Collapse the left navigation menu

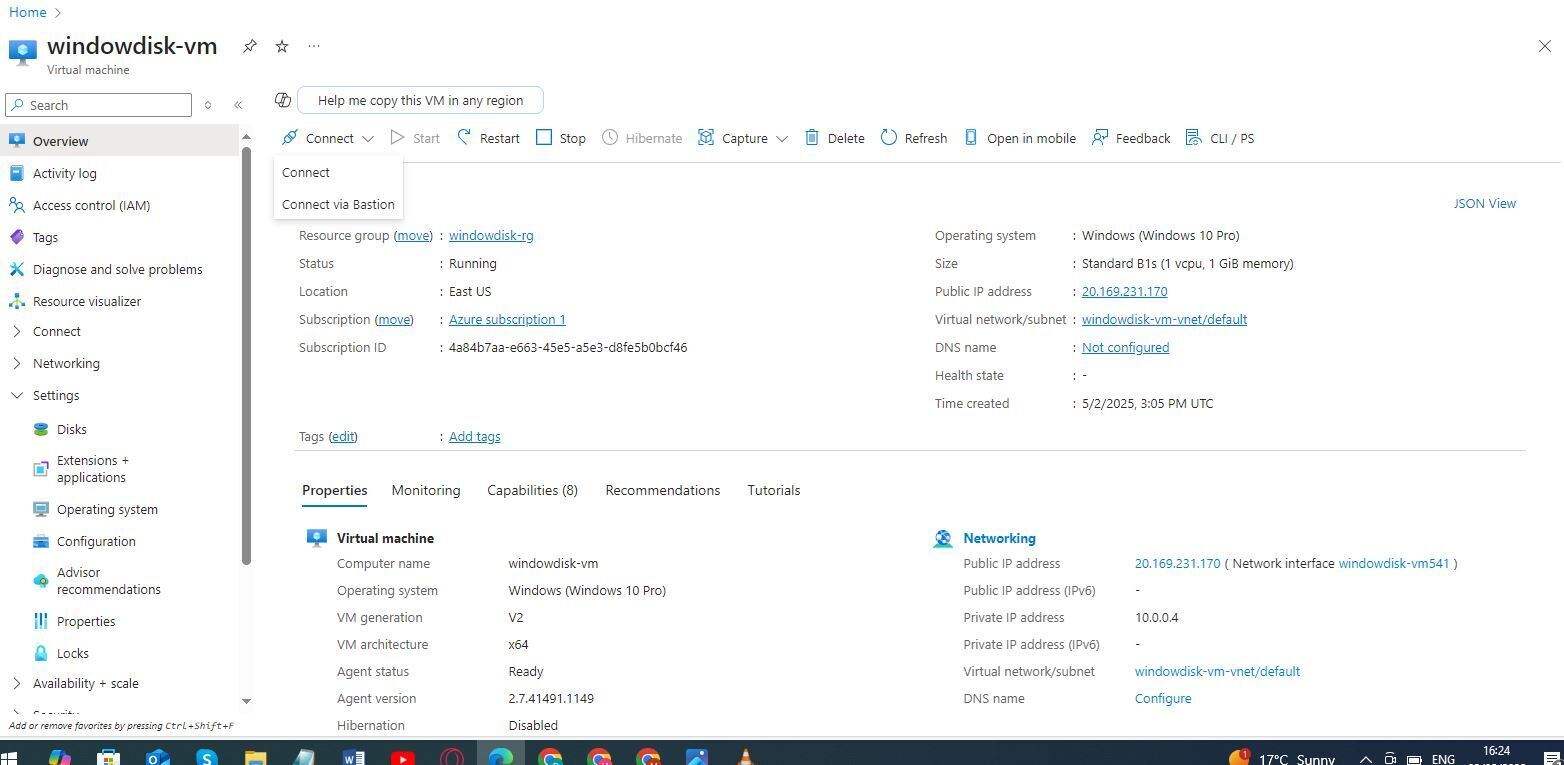click(x=238, y=105)
